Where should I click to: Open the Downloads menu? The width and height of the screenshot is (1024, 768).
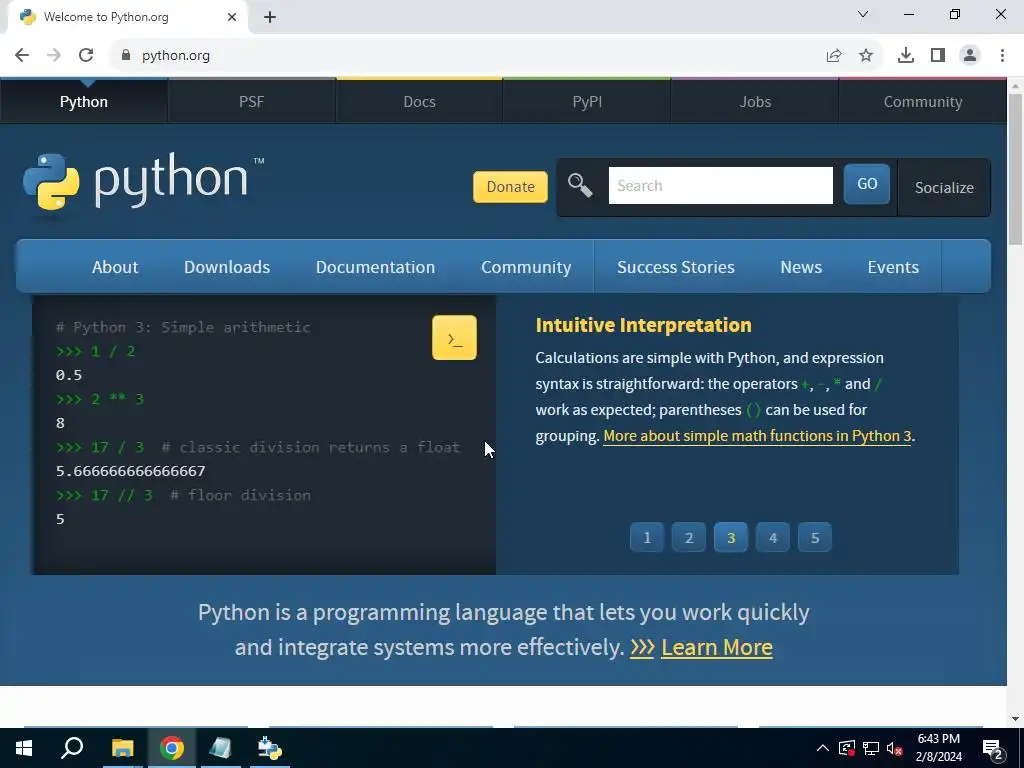coord(227,267)
